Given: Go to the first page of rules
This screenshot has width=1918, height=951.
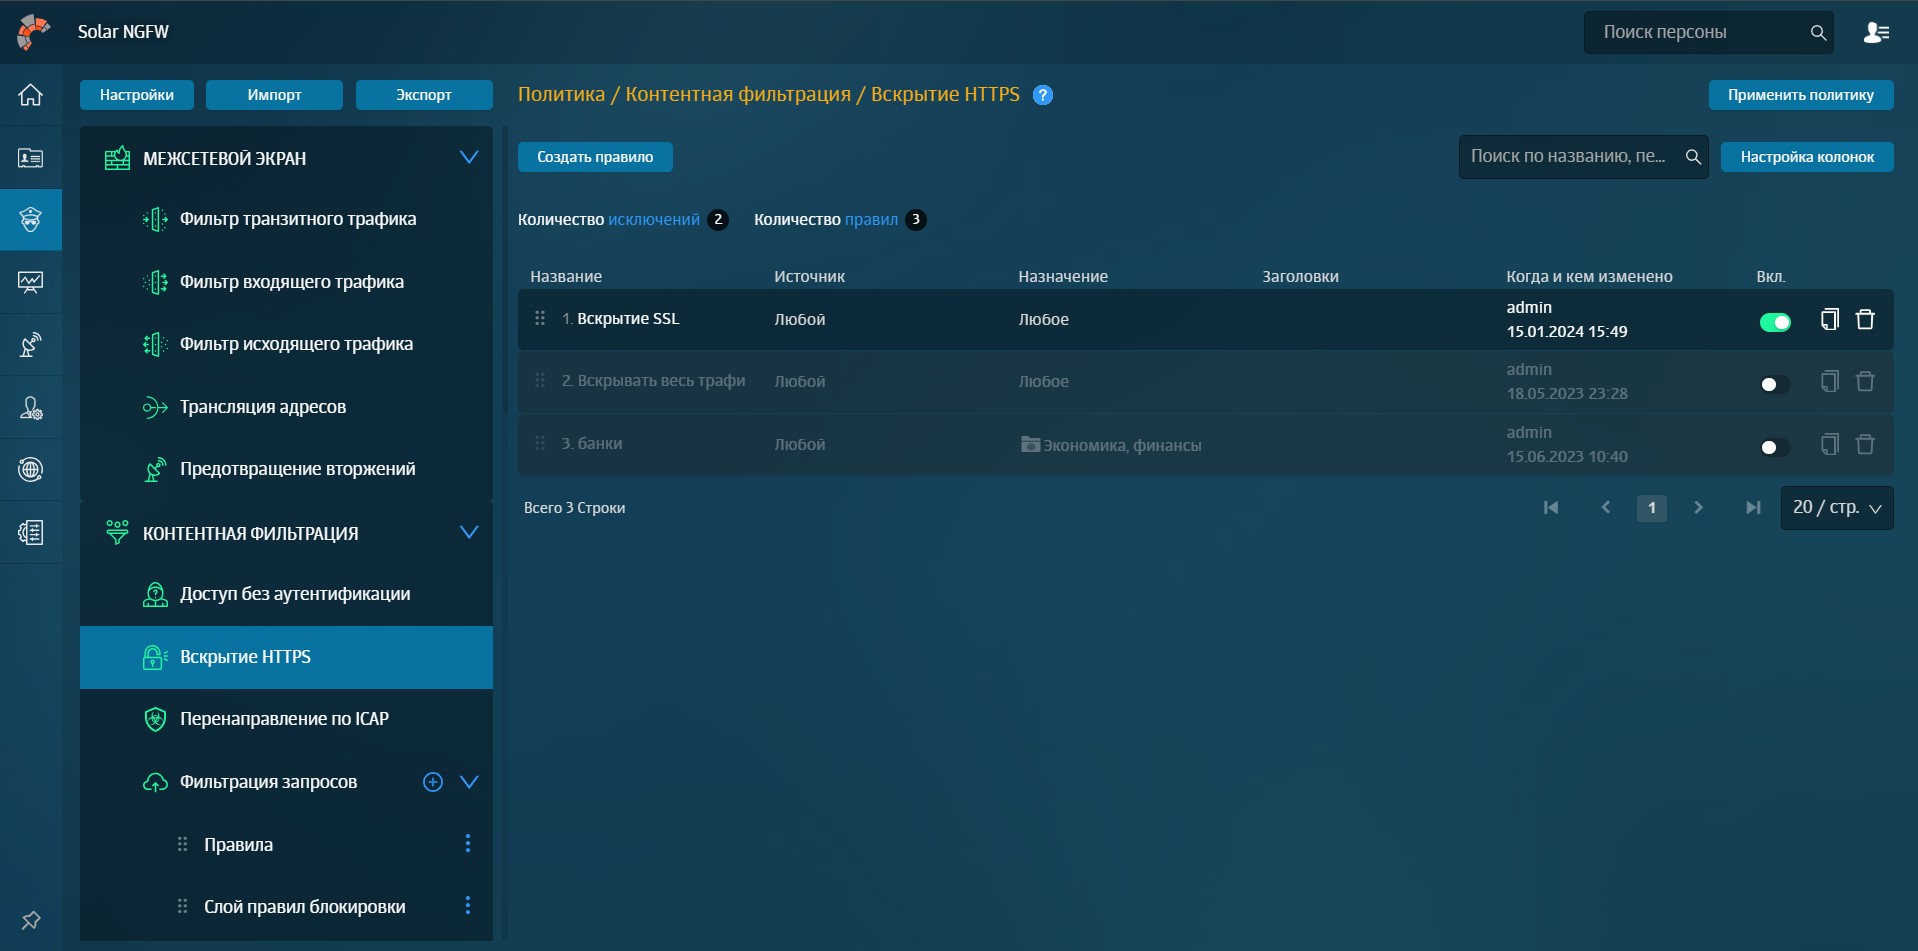Looking at the screenshot, I should (x=1551, y=508).
